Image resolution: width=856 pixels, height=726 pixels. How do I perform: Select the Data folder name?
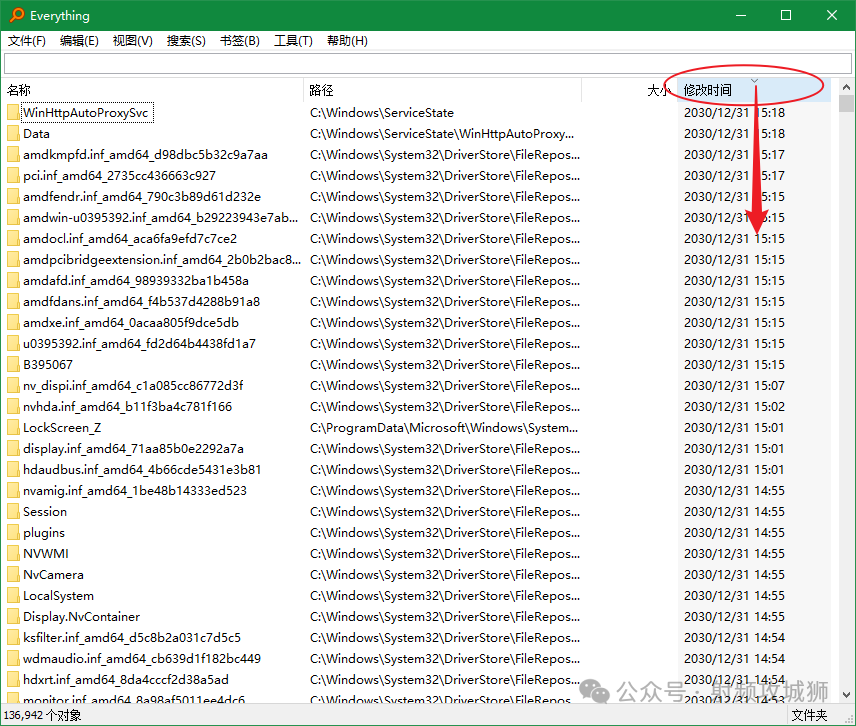[x=36, y=134]
